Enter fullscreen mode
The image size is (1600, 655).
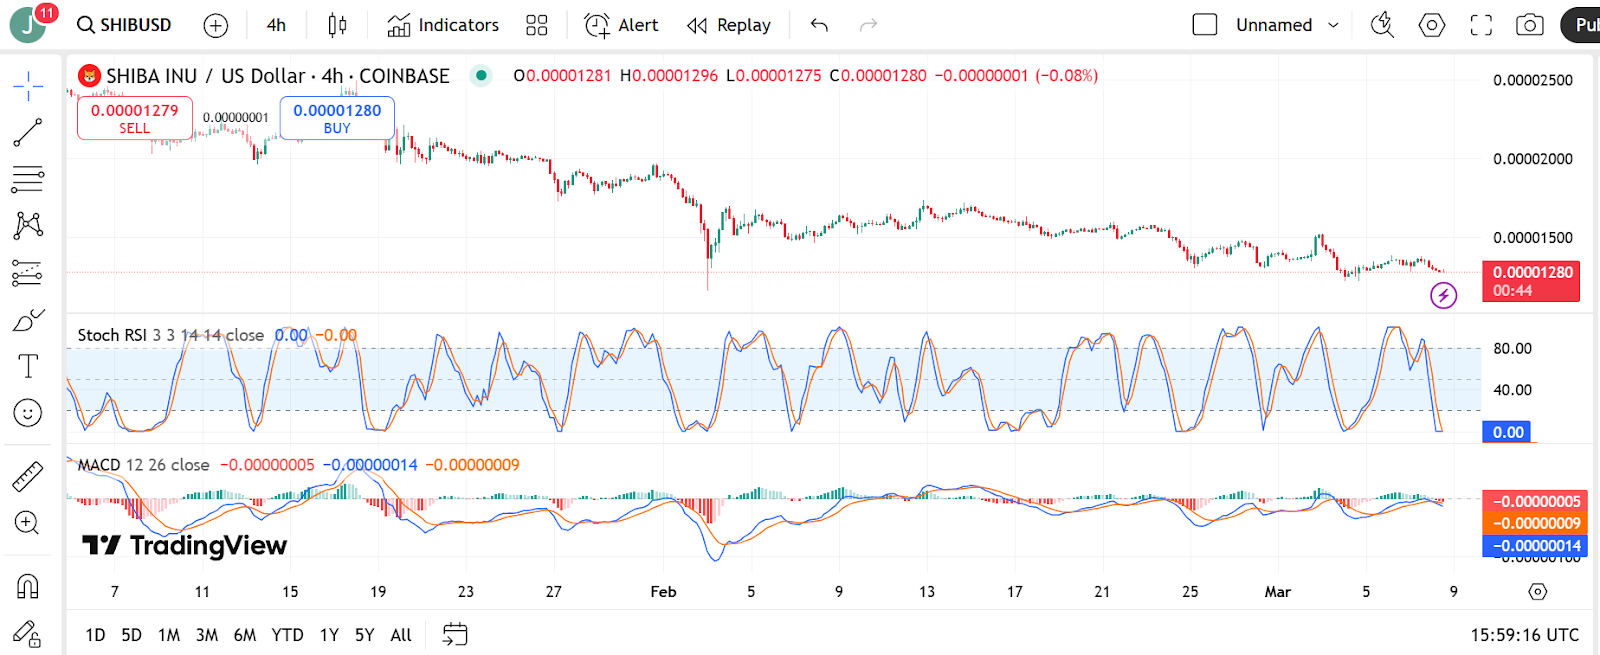coord(1481,25)
